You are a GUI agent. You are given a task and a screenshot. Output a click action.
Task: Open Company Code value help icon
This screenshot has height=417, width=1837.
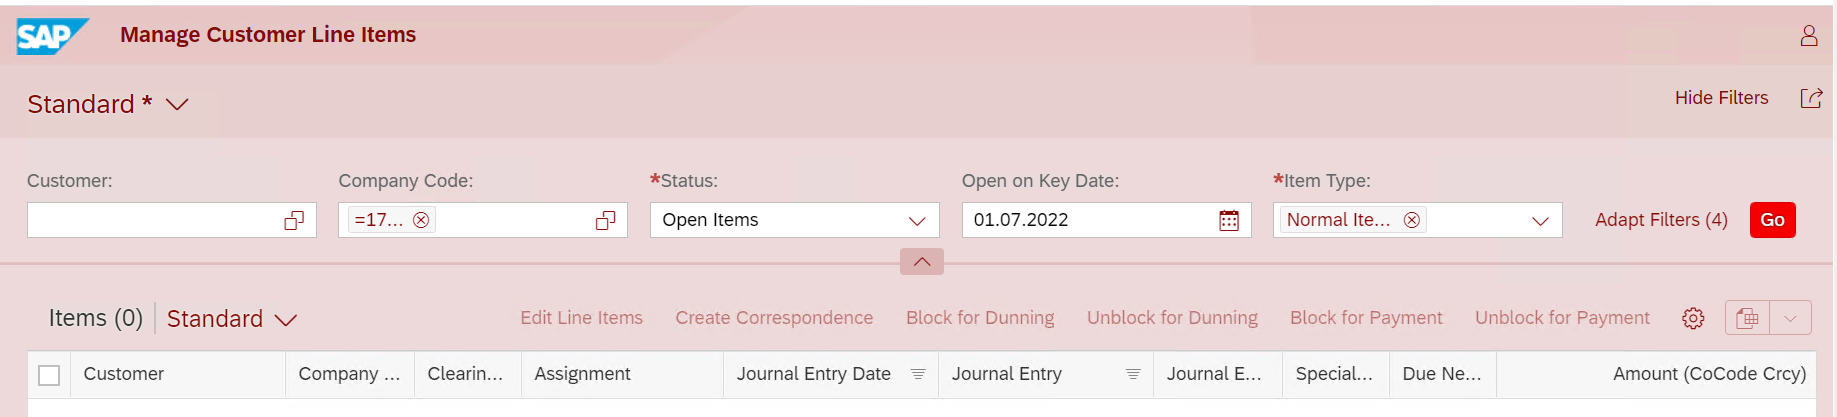605,220
